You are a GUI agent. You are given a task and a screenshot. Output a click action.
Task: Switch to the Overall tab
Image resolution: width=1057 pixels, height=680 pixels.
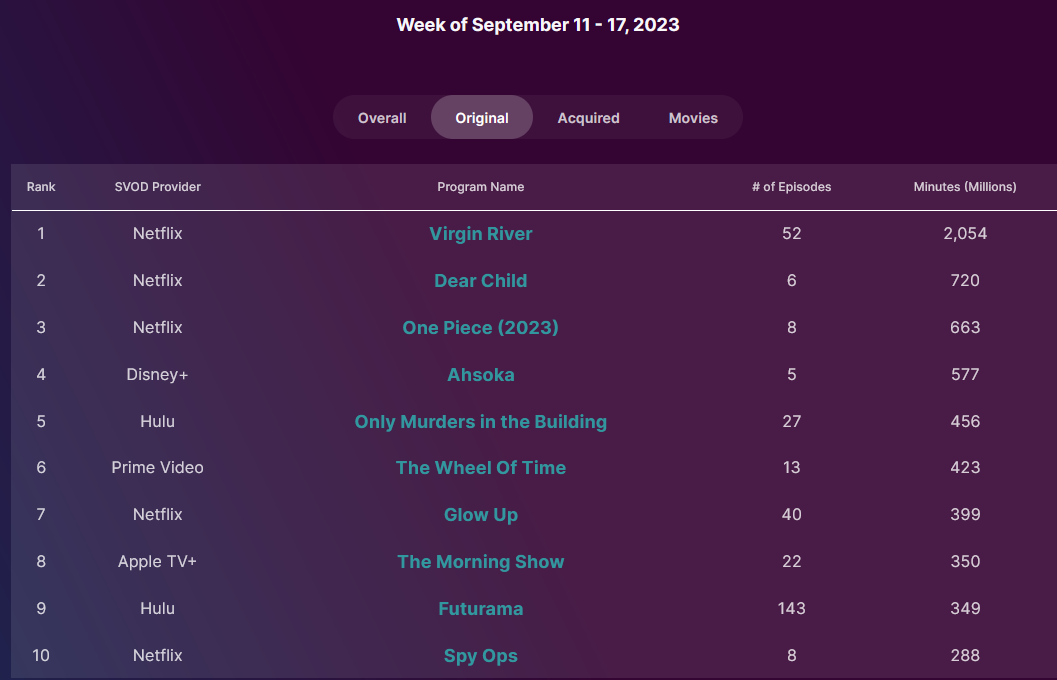pyautogui.click(x=382, y=118)
